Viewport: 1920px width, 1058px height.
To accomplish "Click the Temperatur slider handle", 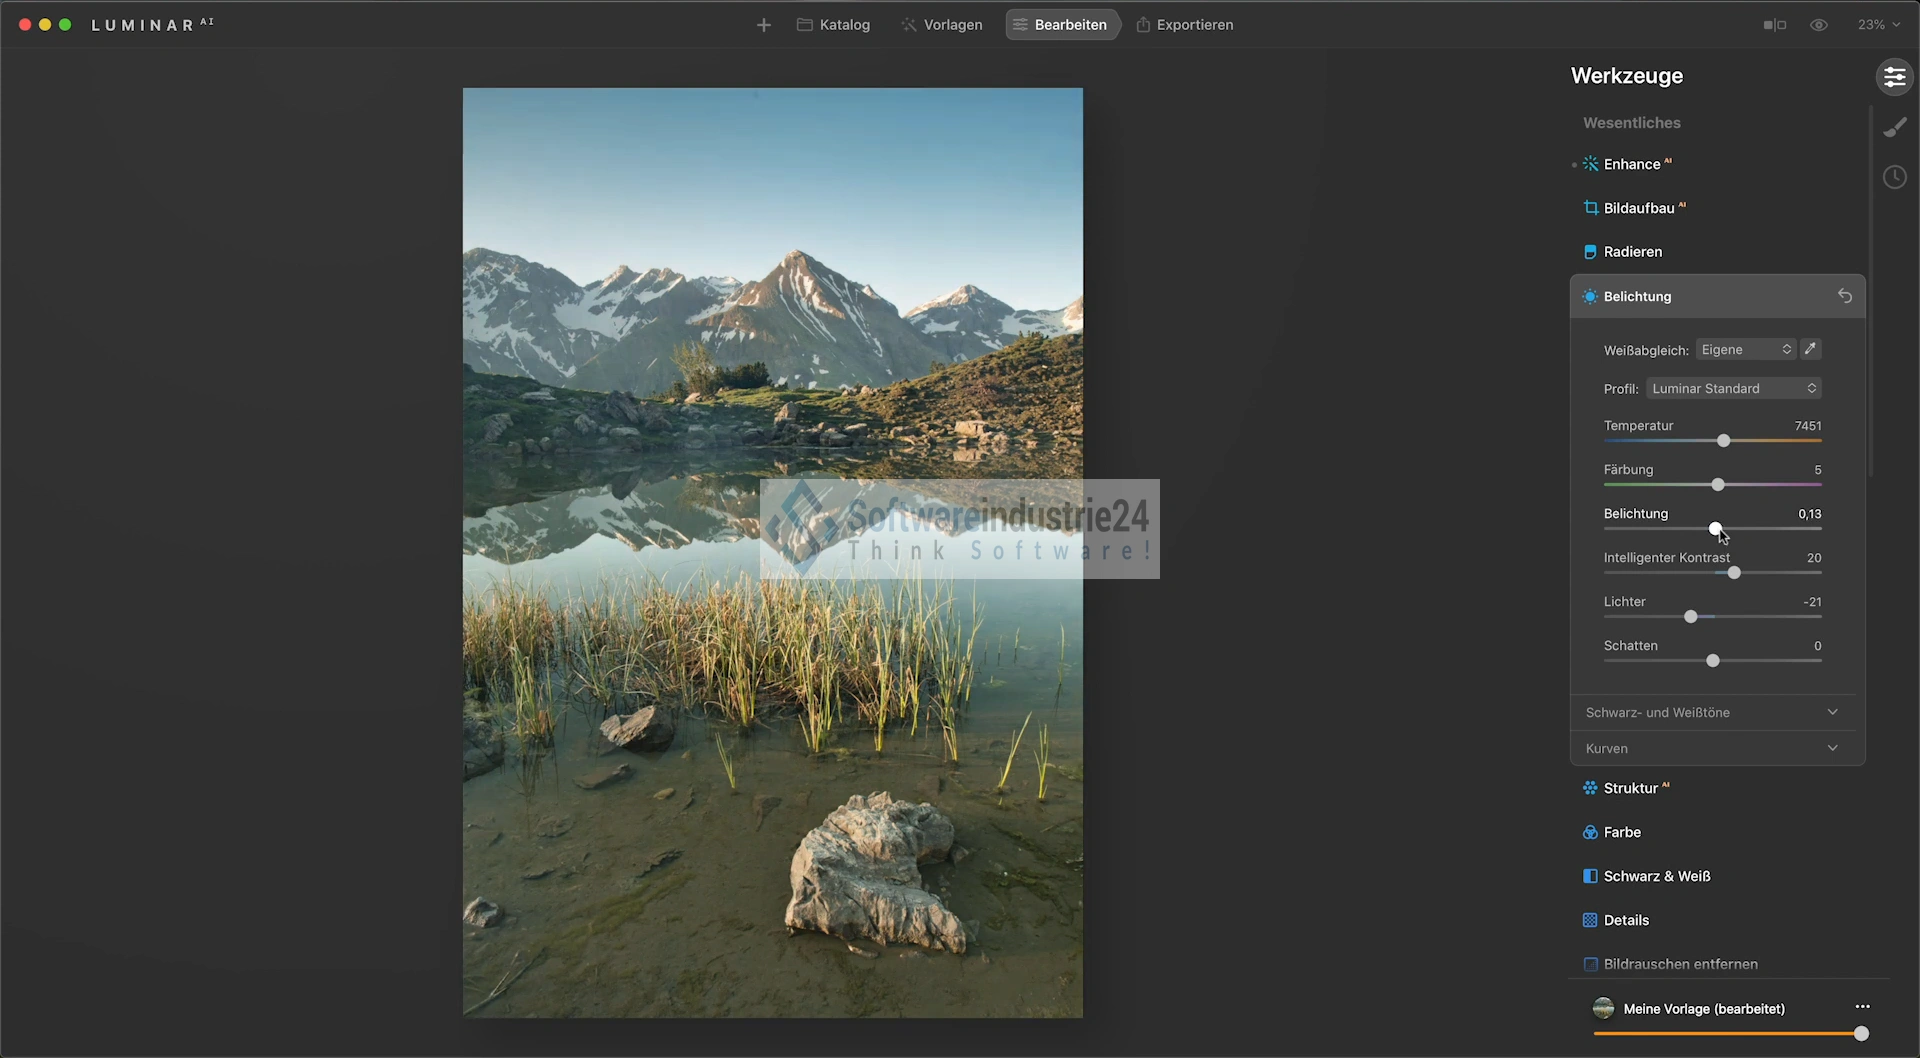I will (x=1723, y=440).
